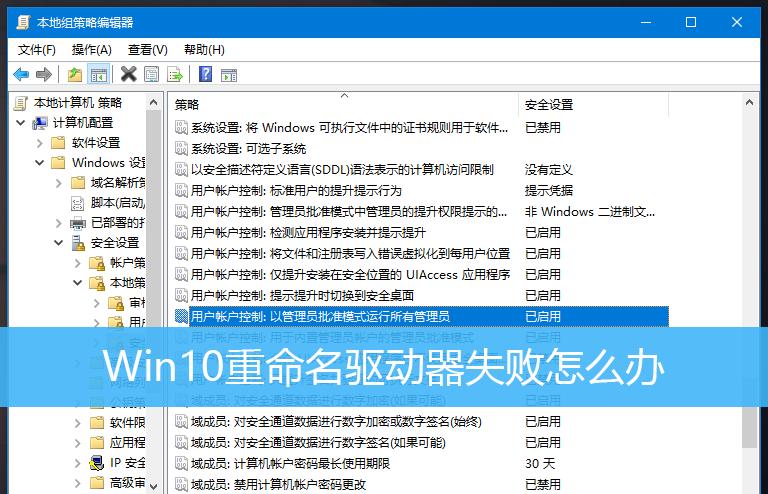Click the 软件设置 folder icon
Viewport: 768px width, 494px height.
58,142
